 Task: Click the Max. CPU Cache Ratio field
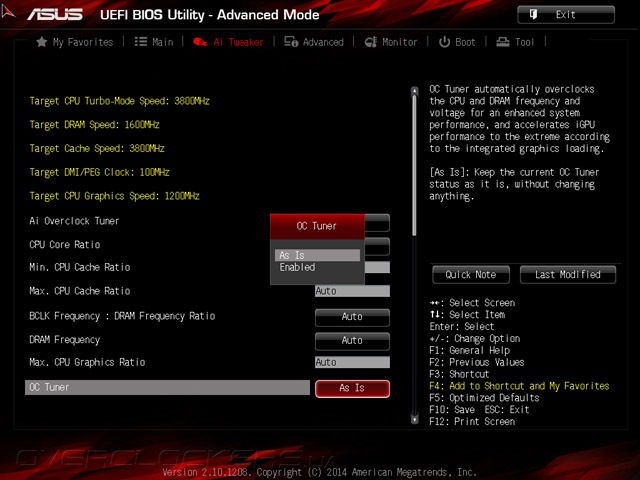352,291
